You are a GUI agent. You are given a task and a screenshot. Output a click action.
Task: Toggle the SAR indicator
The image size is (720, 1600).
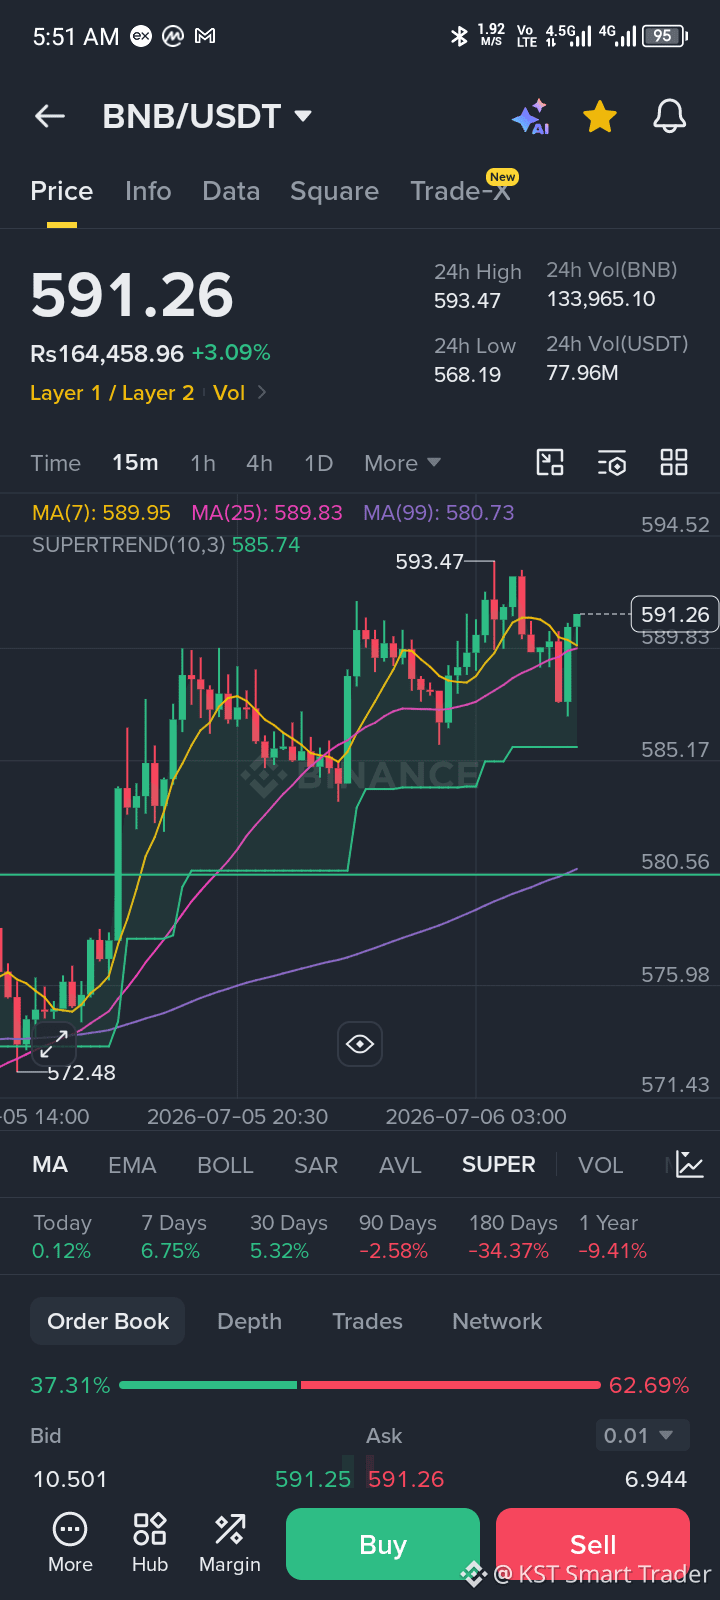tap(316, 1165)
